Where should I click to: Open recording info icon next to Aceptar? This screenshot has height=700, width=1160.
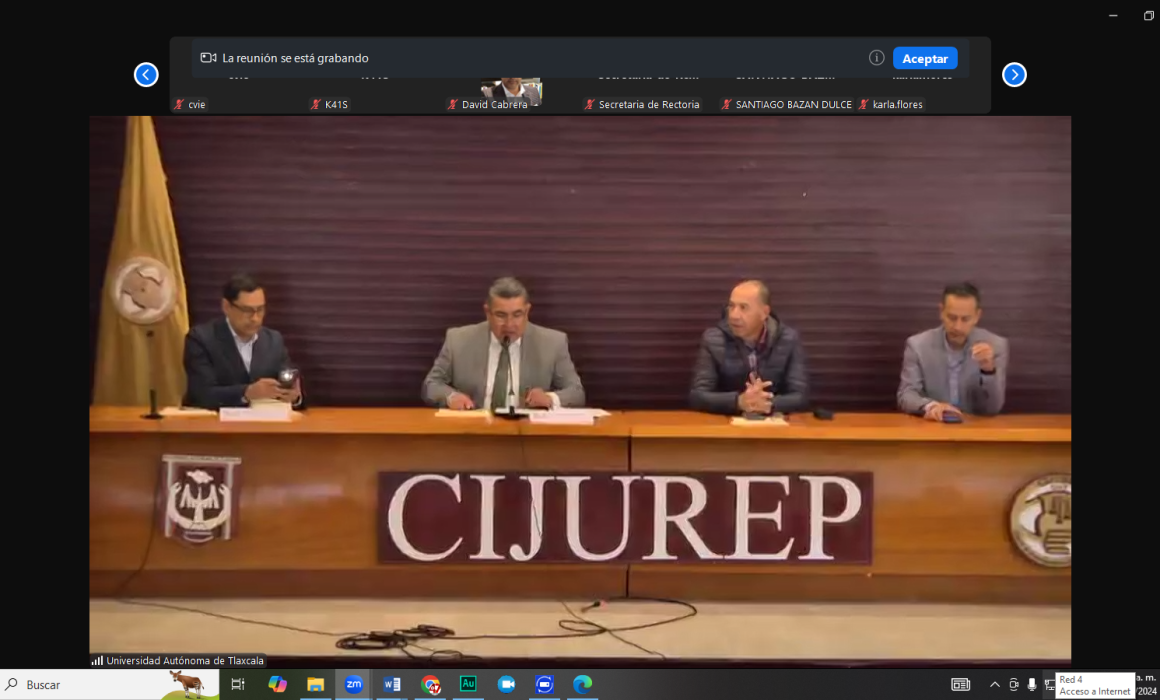pos(877,58)
